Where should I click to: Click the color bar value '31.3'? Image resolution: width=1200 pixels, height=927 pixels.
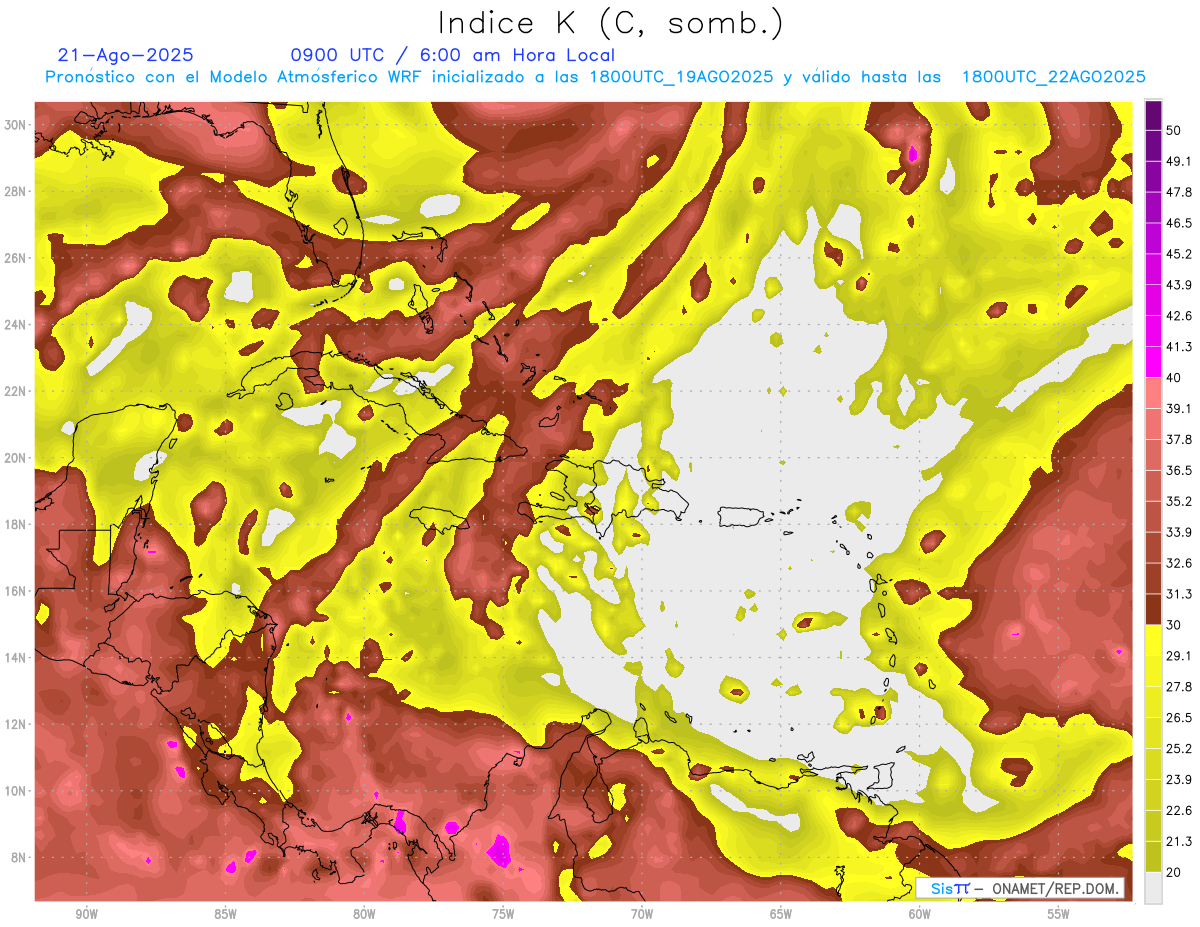pos(1178,594)
